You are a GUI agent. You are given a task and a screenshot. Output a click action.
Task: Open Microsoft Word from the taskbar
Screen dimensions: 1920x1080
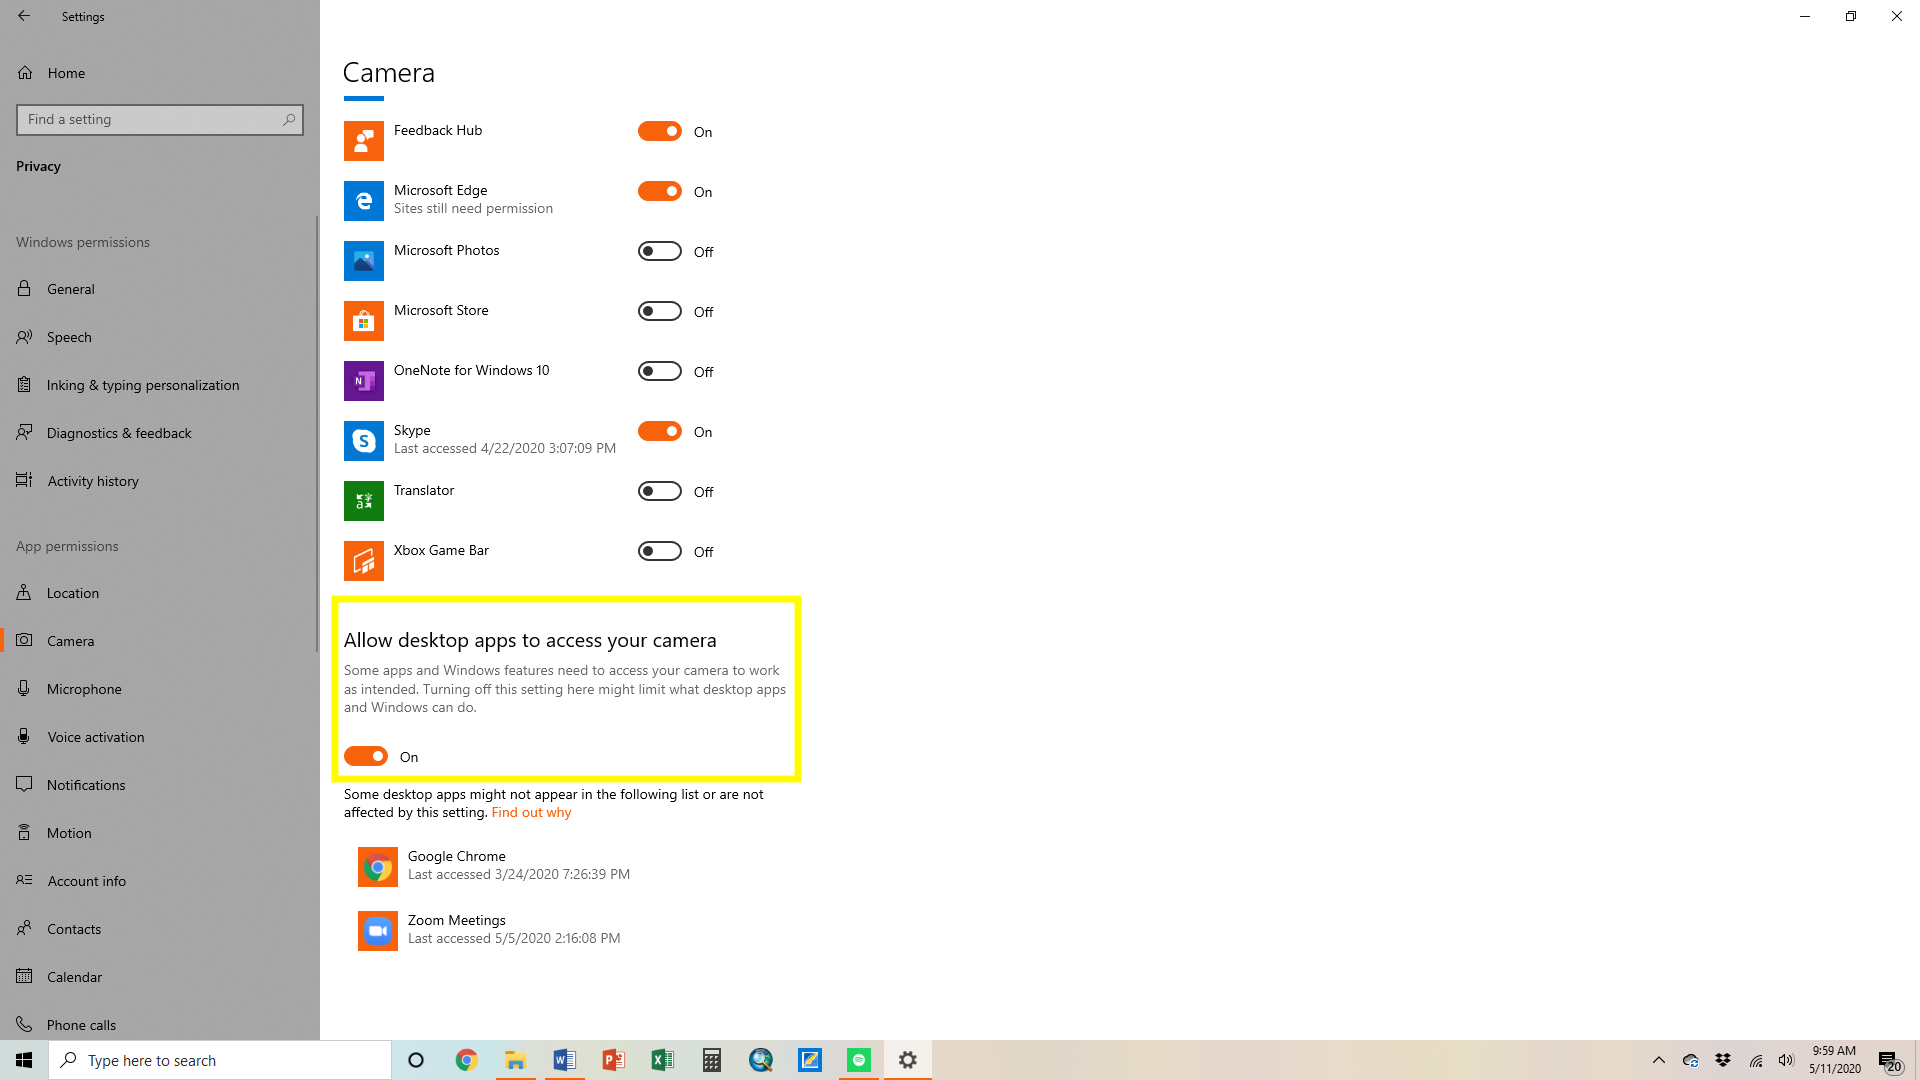click(x=564, y=1060)
